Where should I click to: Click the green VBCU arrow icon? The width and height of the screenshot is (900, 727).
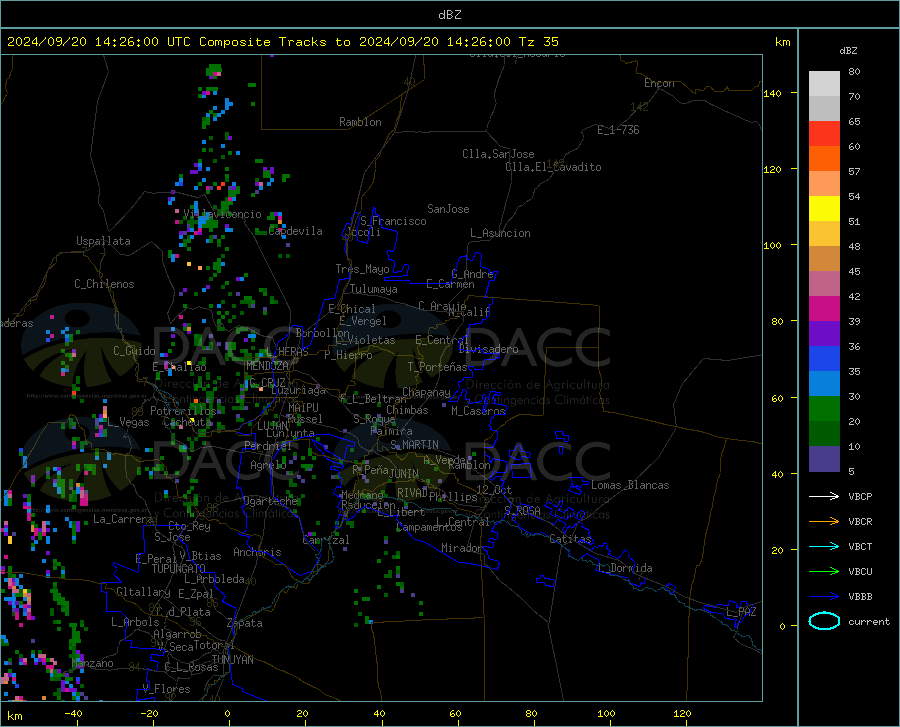824,572
